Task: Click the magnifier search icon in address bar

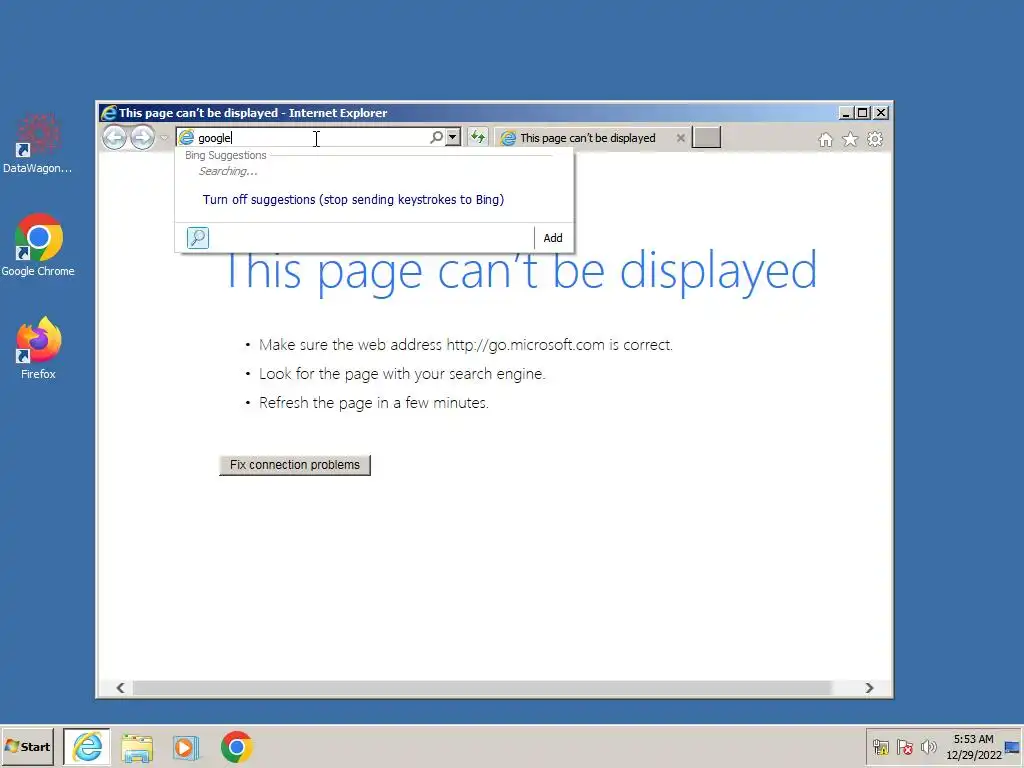Action: tap(436, 137)
